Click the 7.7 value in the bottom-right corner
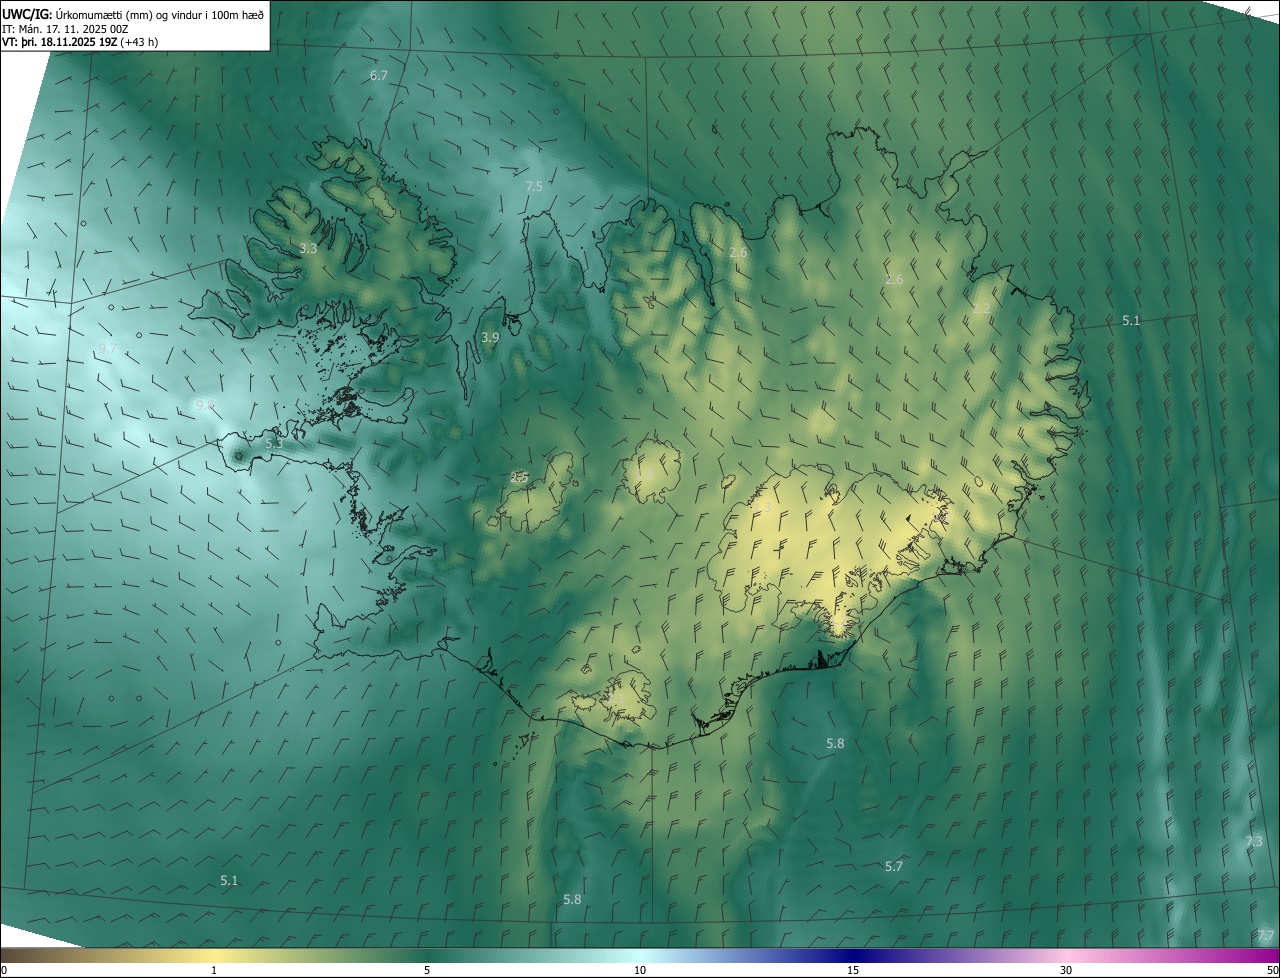This screenshot has width=1280, height=978. [1266, 936]
